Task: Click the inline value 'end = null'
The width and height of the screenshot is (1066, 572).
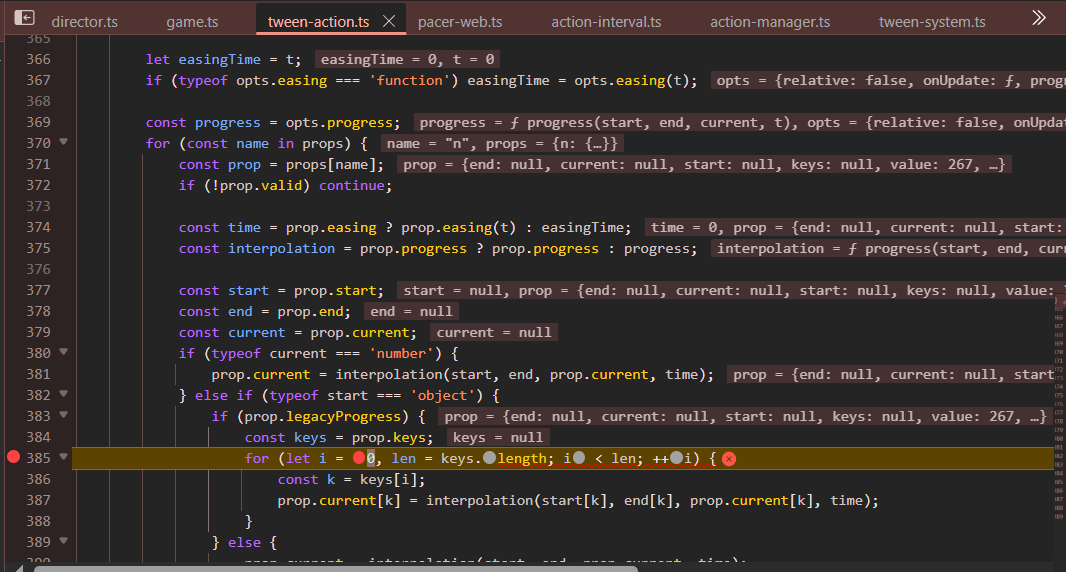Action: coord(411,312)
